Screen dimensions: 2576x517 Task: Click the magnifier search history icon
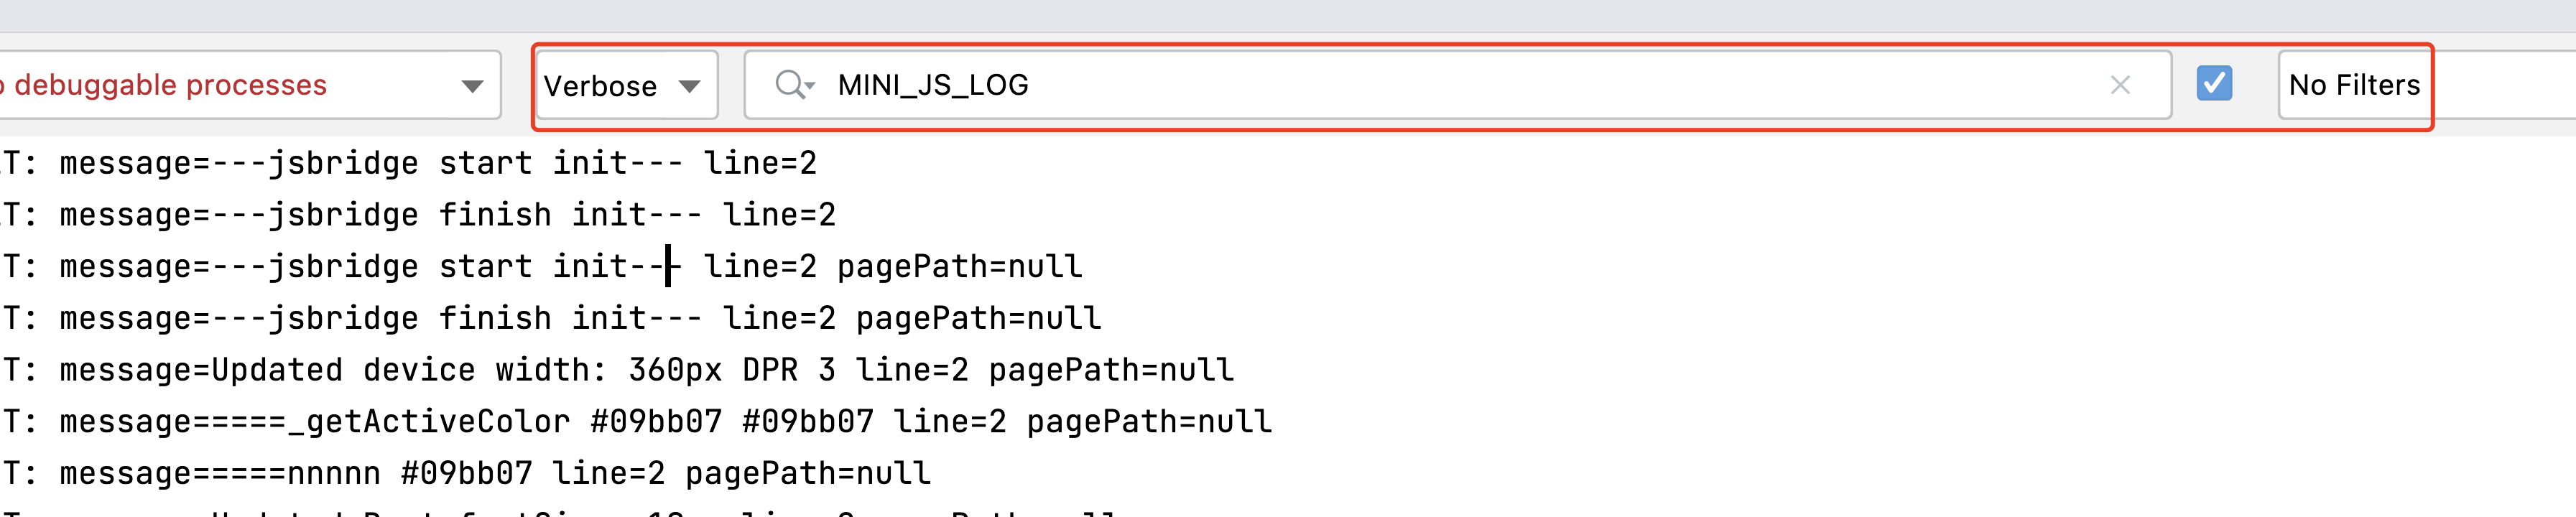(x=794, y=85)
